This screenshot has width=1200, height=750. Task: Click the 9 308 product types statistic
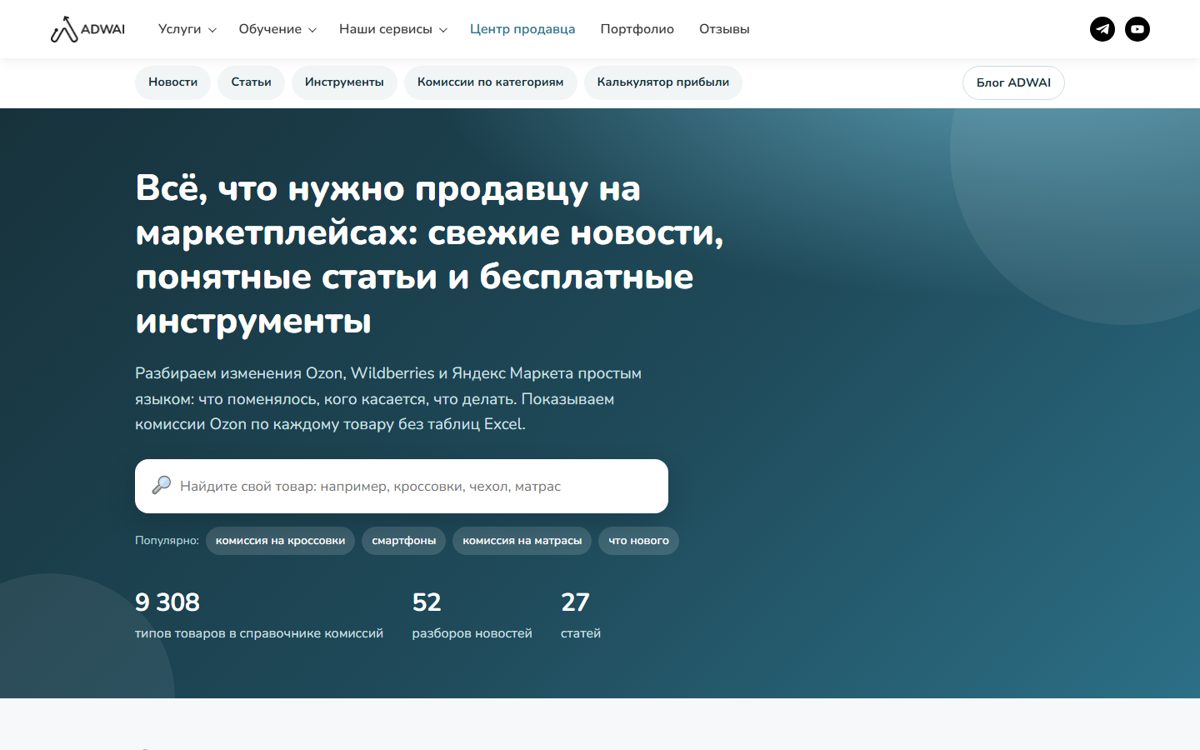[259, 616]
